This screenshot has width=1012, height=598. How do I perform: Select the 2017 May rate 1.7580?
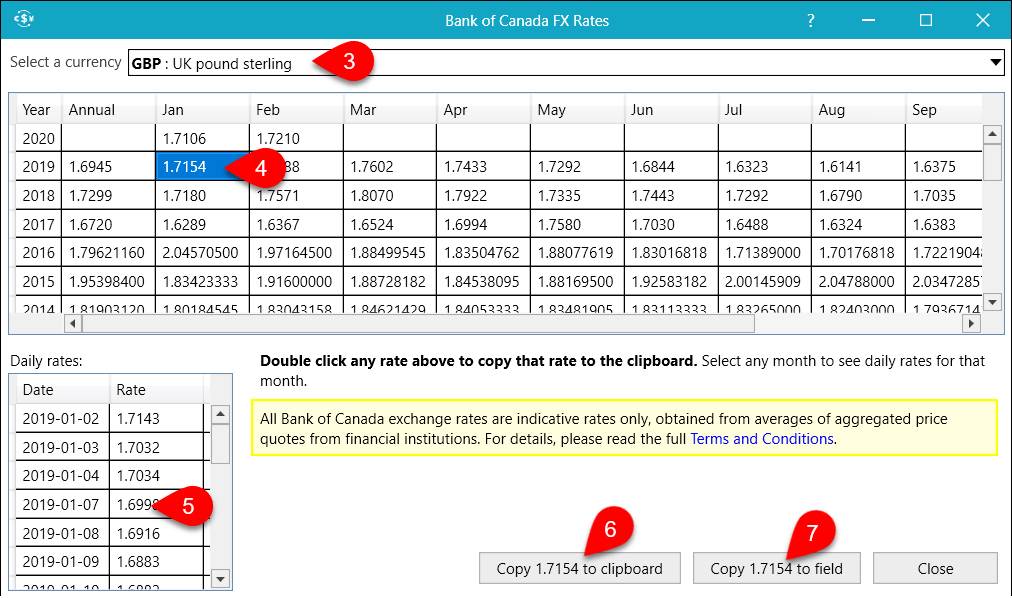coord(578,224)
